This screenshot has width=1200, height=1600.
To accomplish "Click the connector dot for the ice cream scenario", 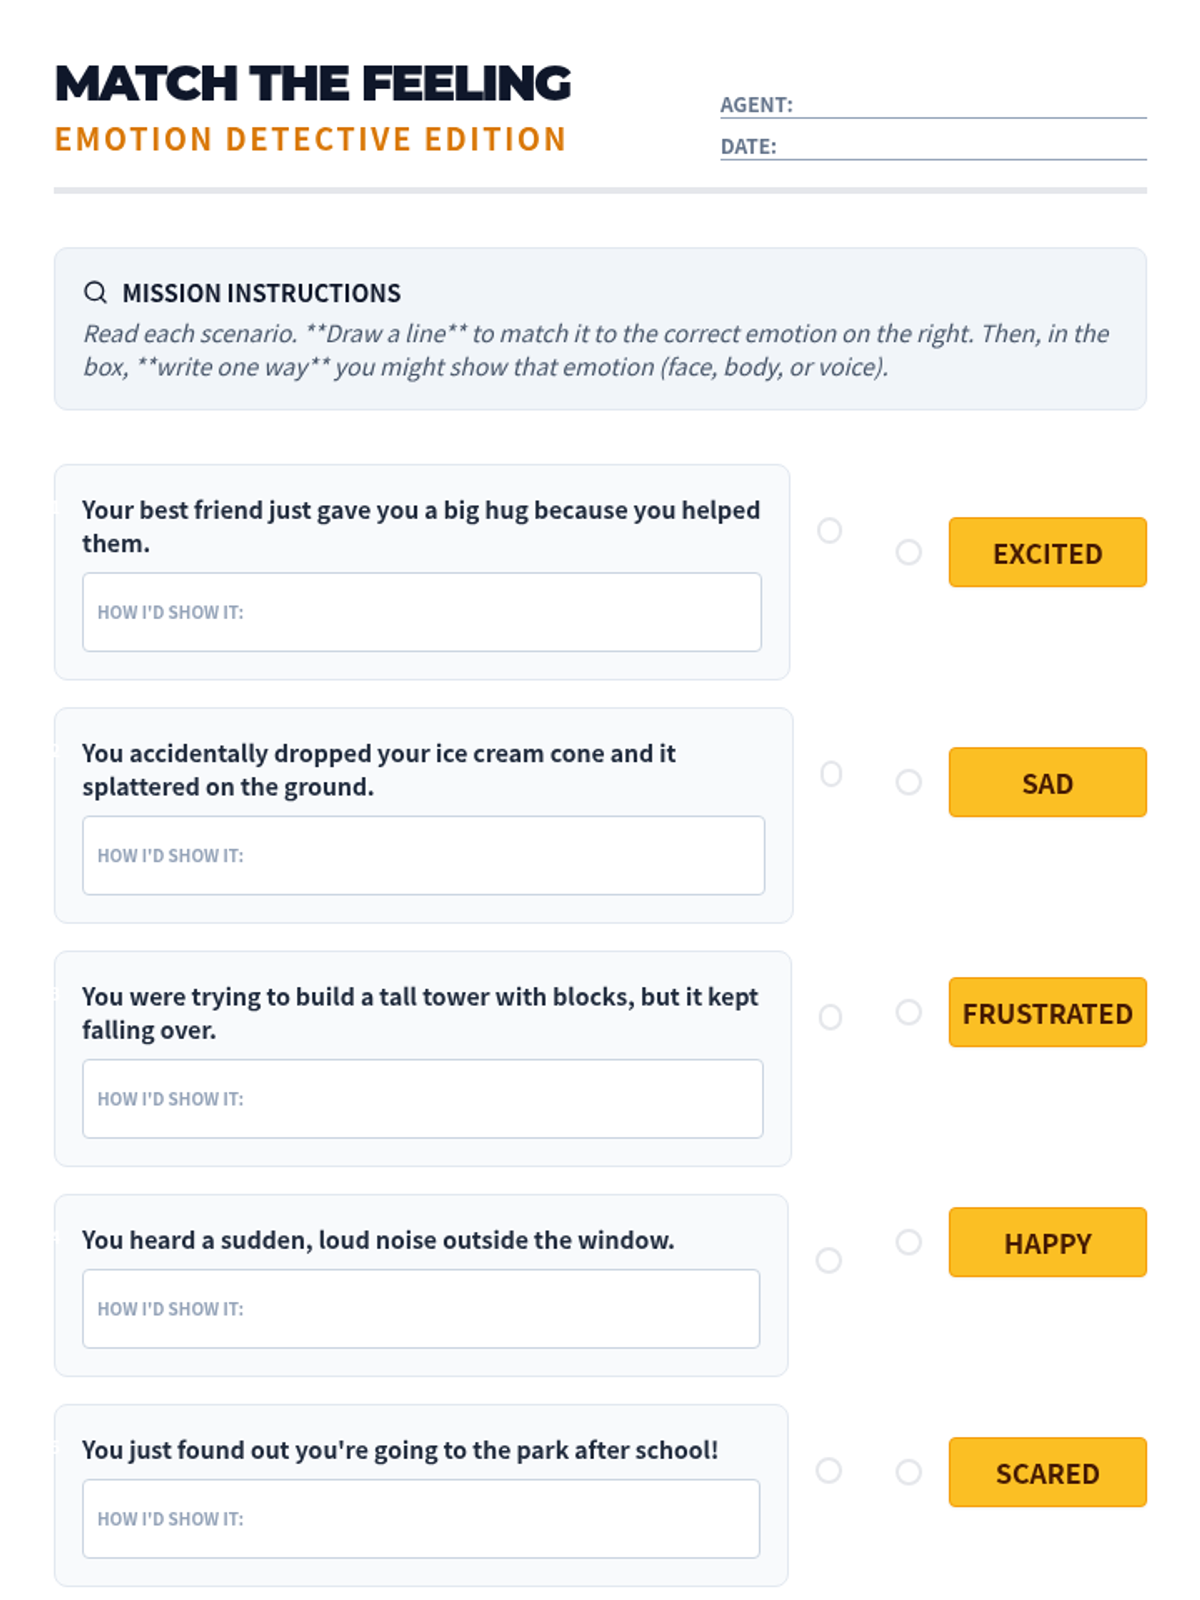I will (831, 774).
